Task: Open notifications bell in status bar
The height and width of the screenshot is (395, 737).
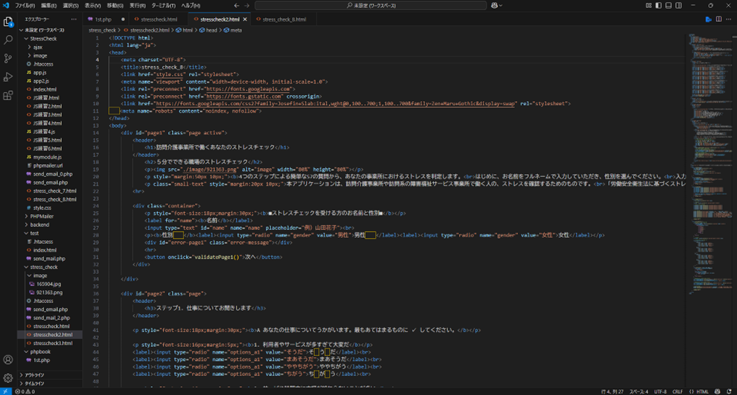Action: 729,391
